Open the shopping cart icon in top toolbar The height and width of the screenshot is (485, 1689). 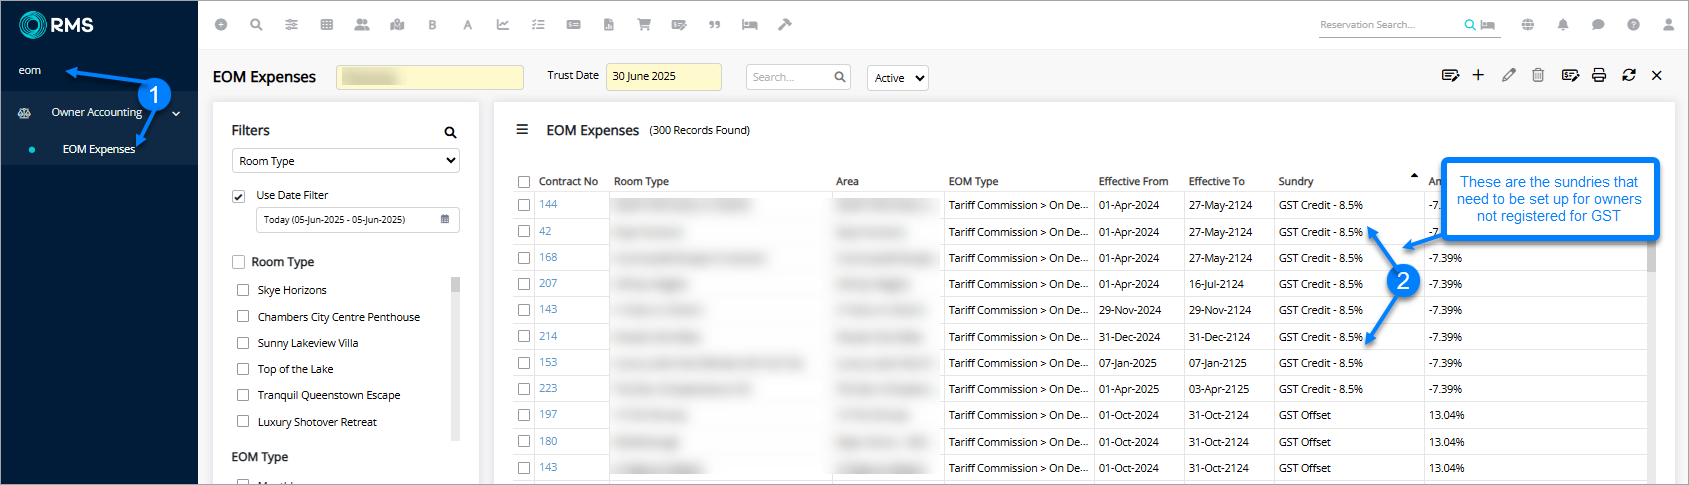coord(644,25)
